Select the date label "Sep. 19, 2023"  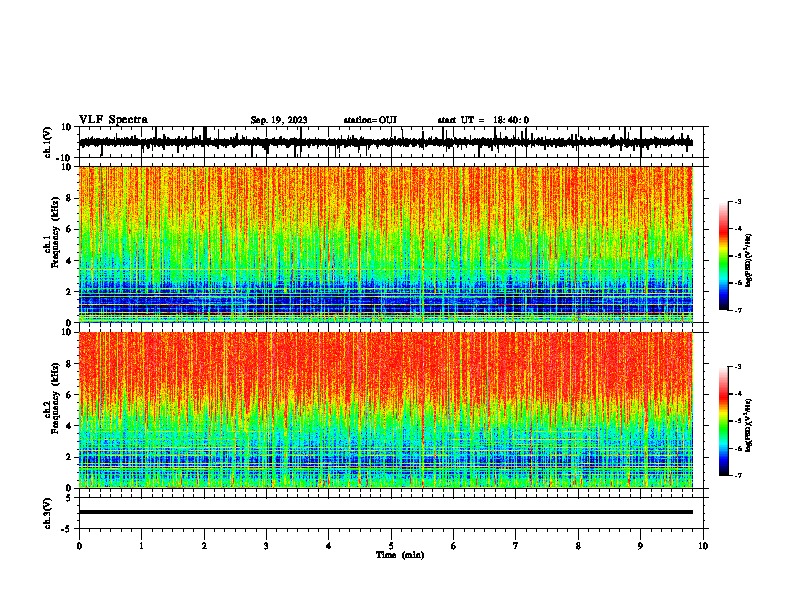click(279, 120)
